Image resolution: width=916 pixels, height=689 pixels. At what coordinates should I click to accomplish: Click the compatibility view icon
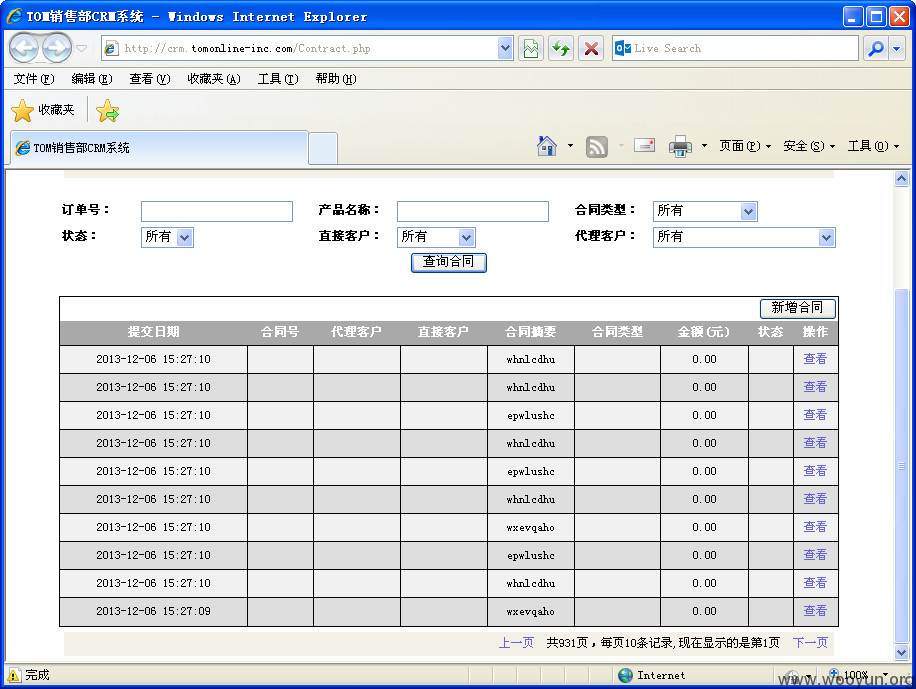pyautogui.click(x=531, y=49)
